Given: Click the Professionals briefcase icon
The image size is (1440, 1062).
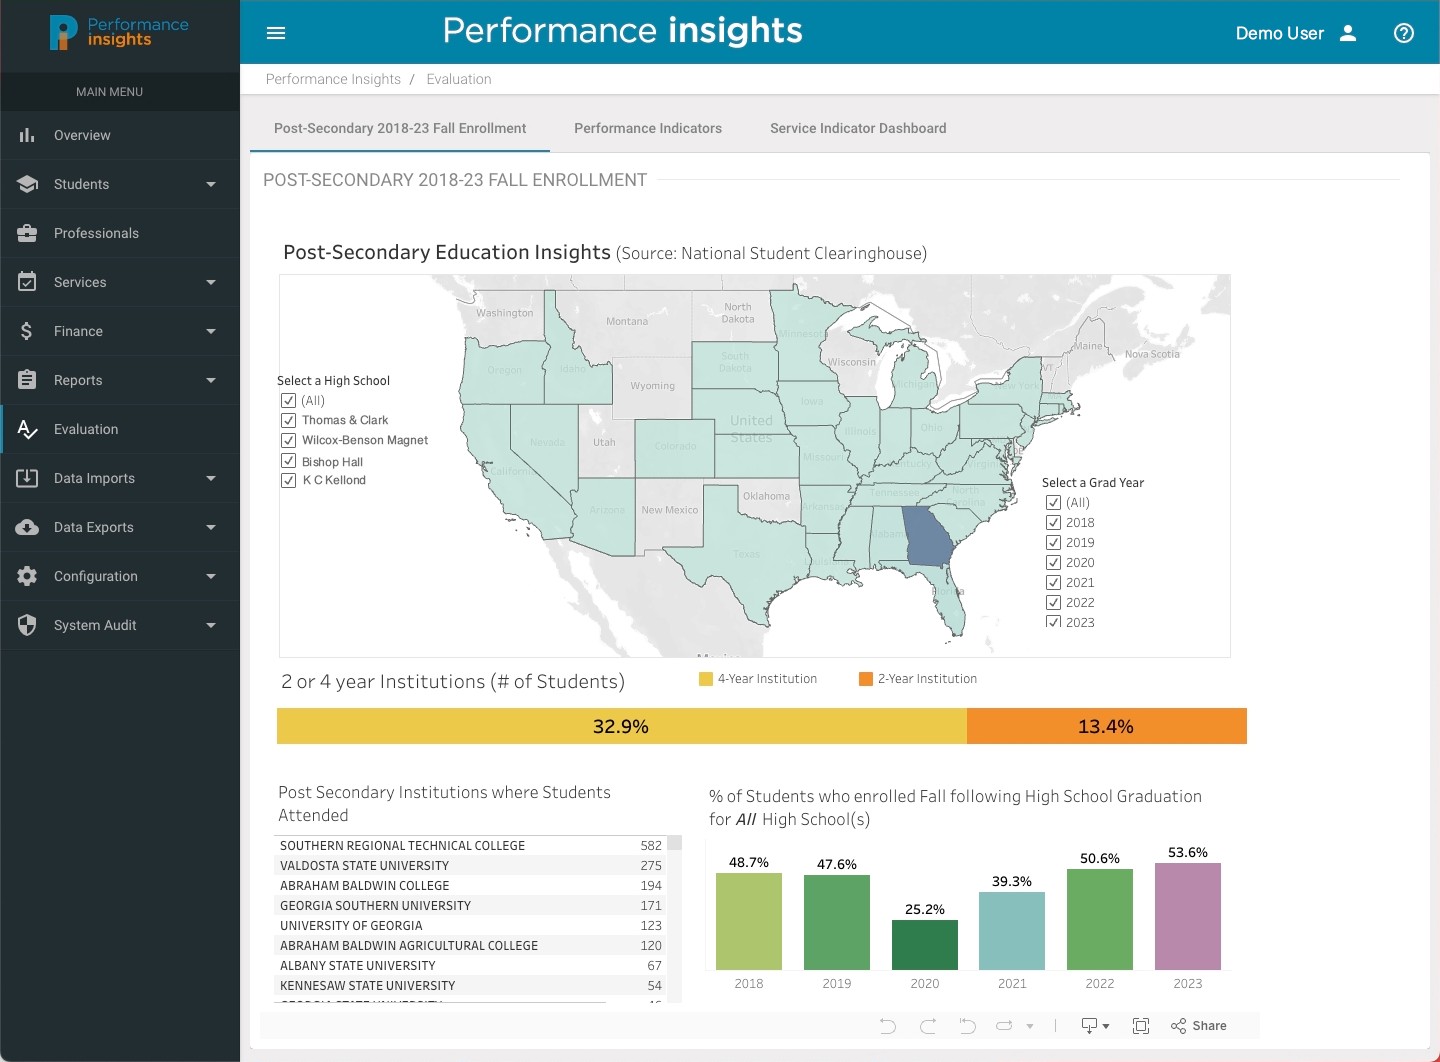Looking at the screenshot, I should coord(27,233).
